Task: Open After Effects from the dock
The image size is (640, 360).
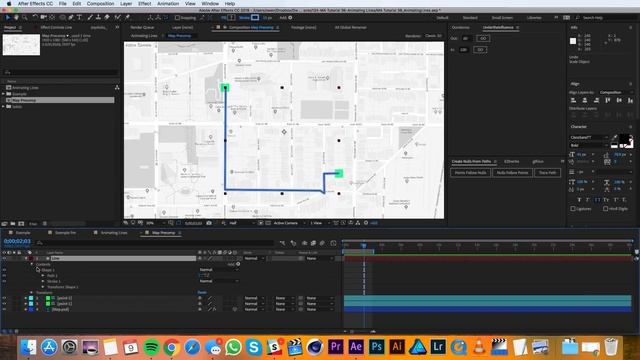Action: (356, 347)
